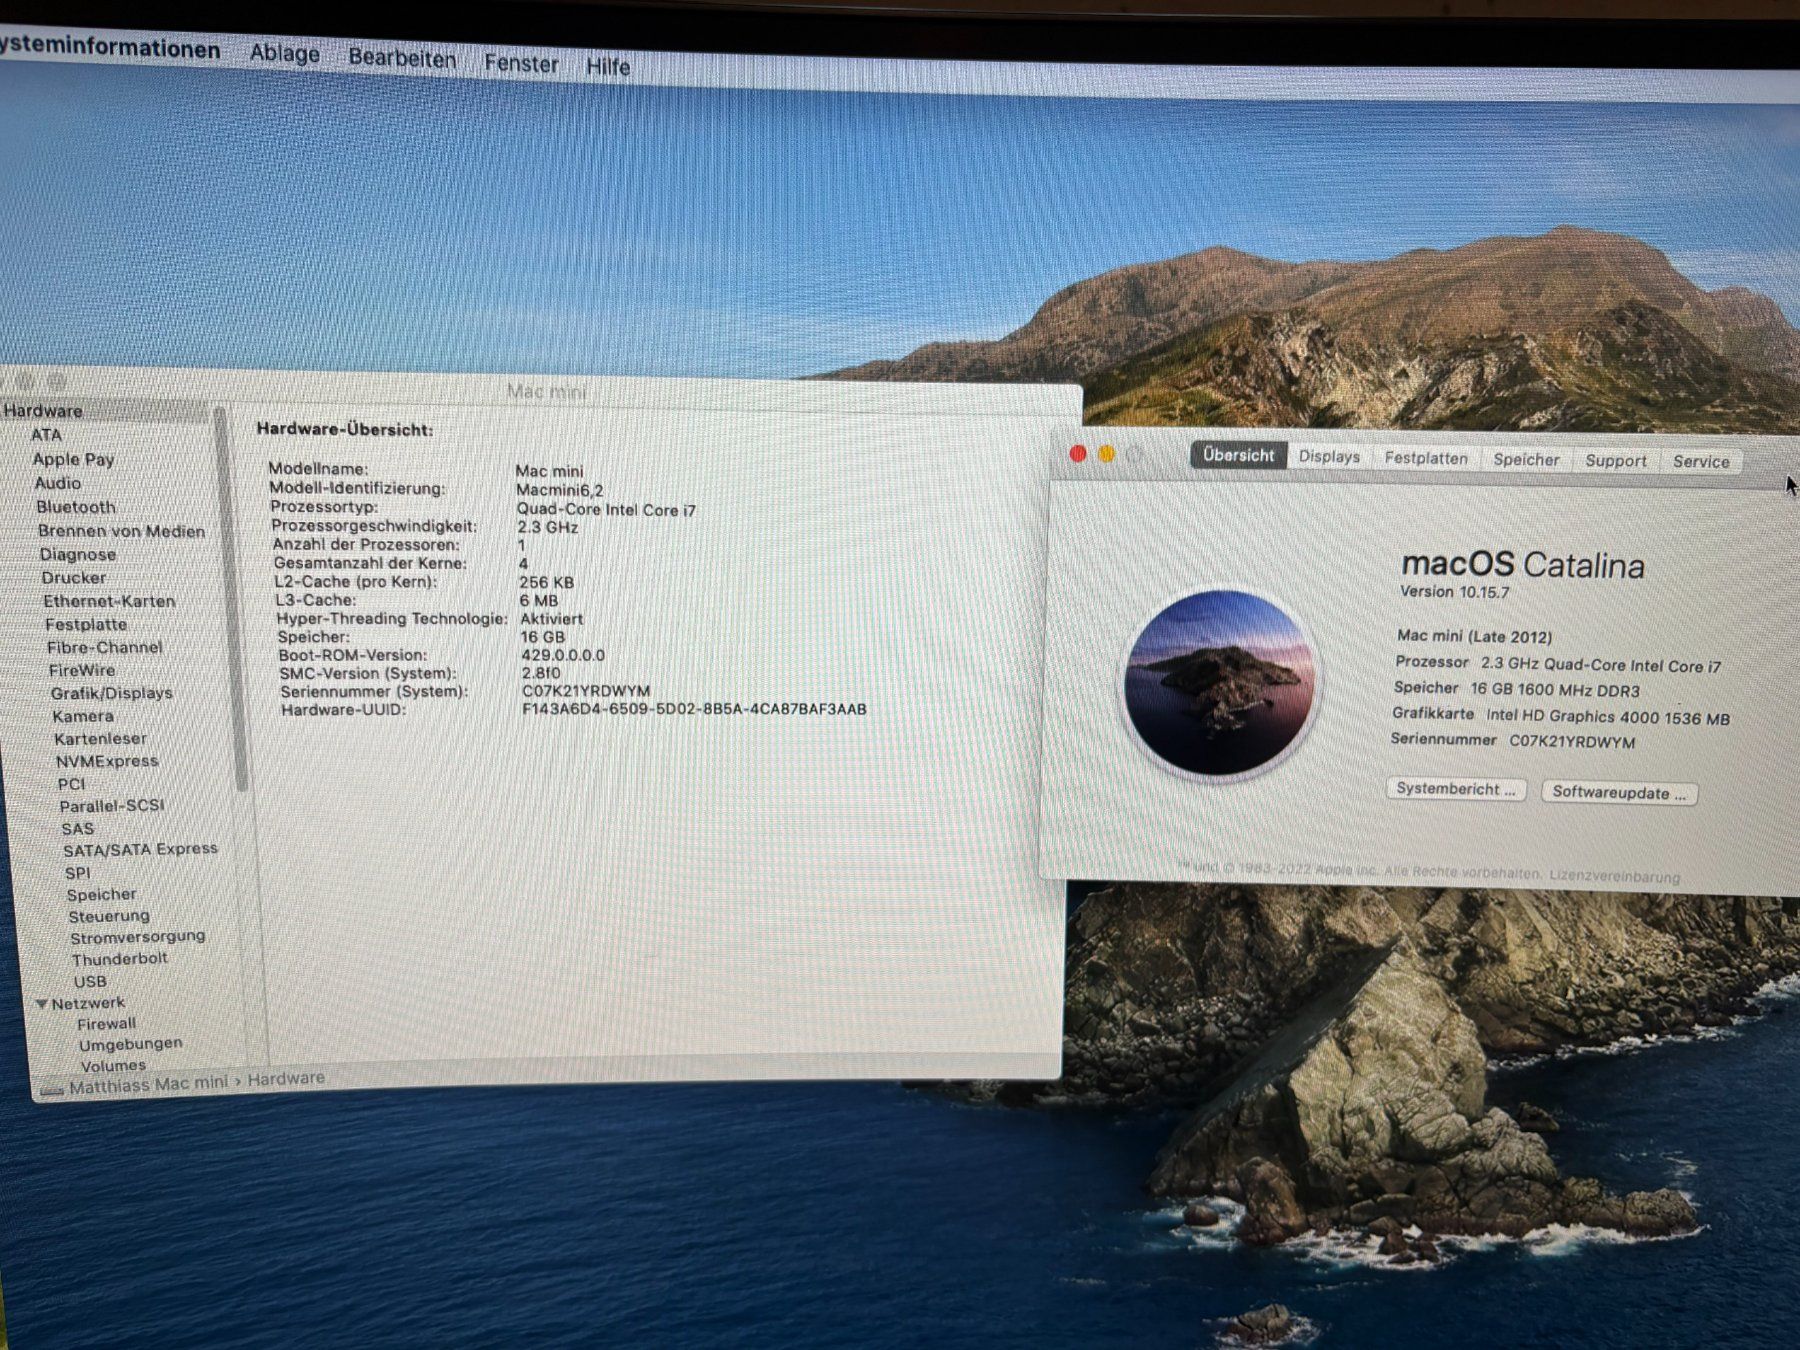
Task: Select Kamera in the sidebar
Action: click(x=83, y=716)
